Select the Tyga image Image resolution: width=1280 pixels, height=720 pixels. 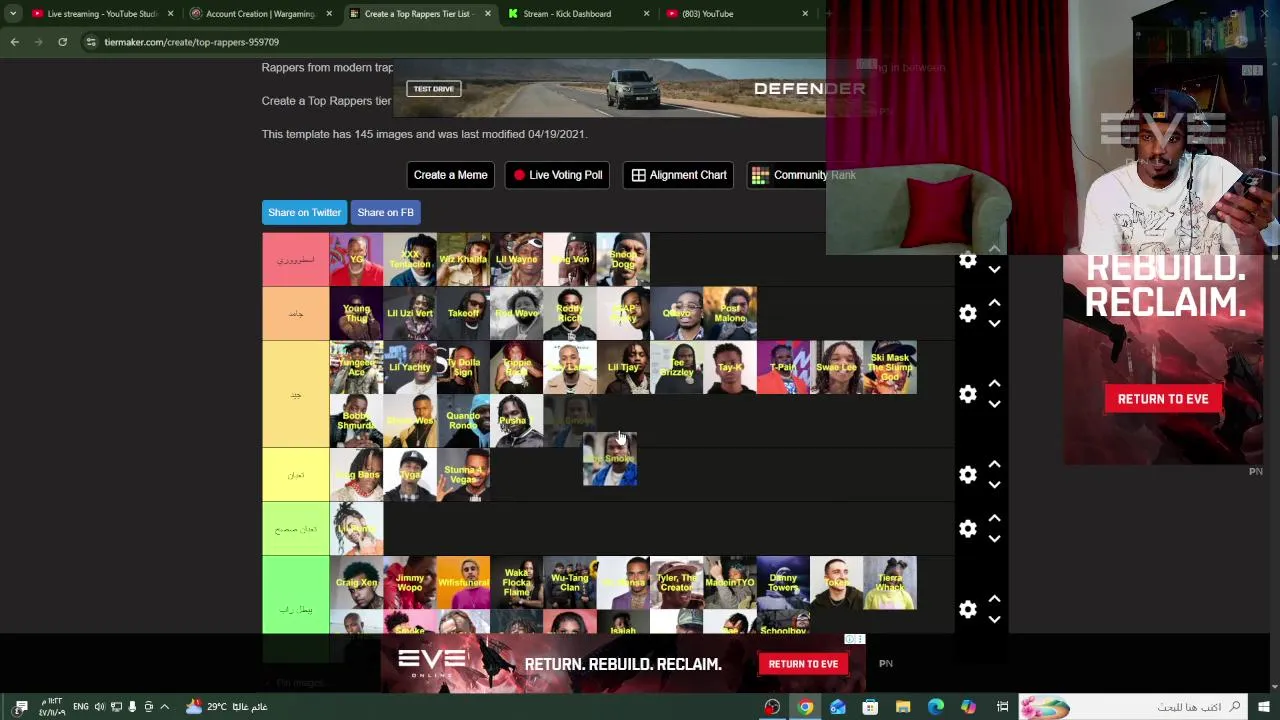(x=410, y=474)
